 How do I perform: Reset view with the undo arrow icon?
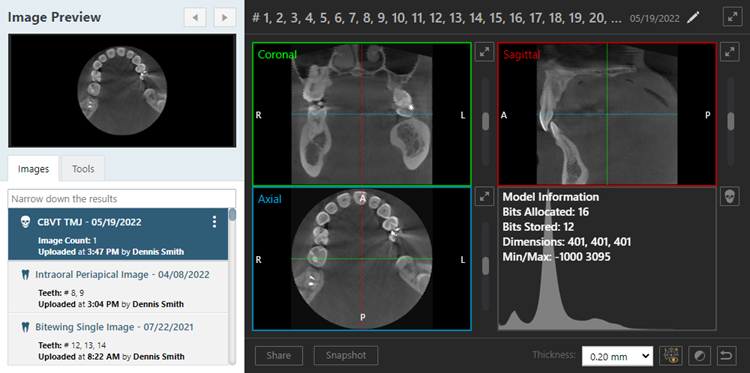726,356
